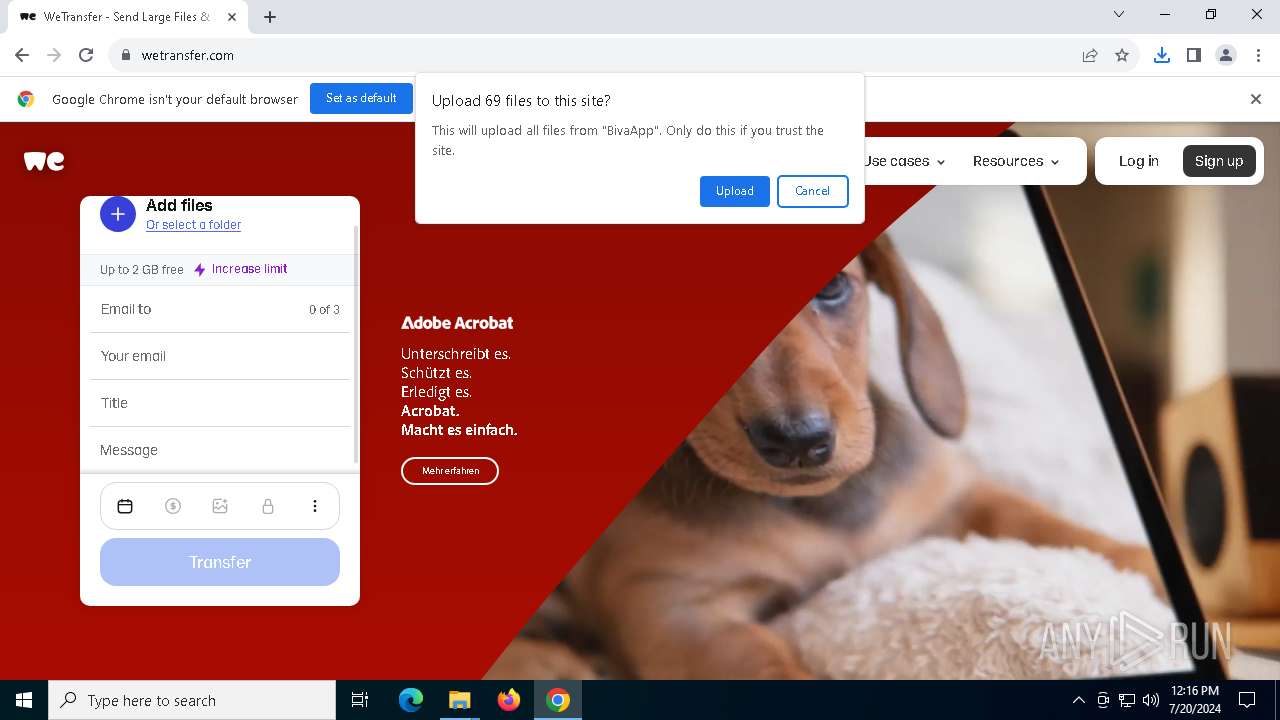The width and height of the screenshot is (1280, 720).
Task: Click the Transfer button
Action: tap(220, 562)
